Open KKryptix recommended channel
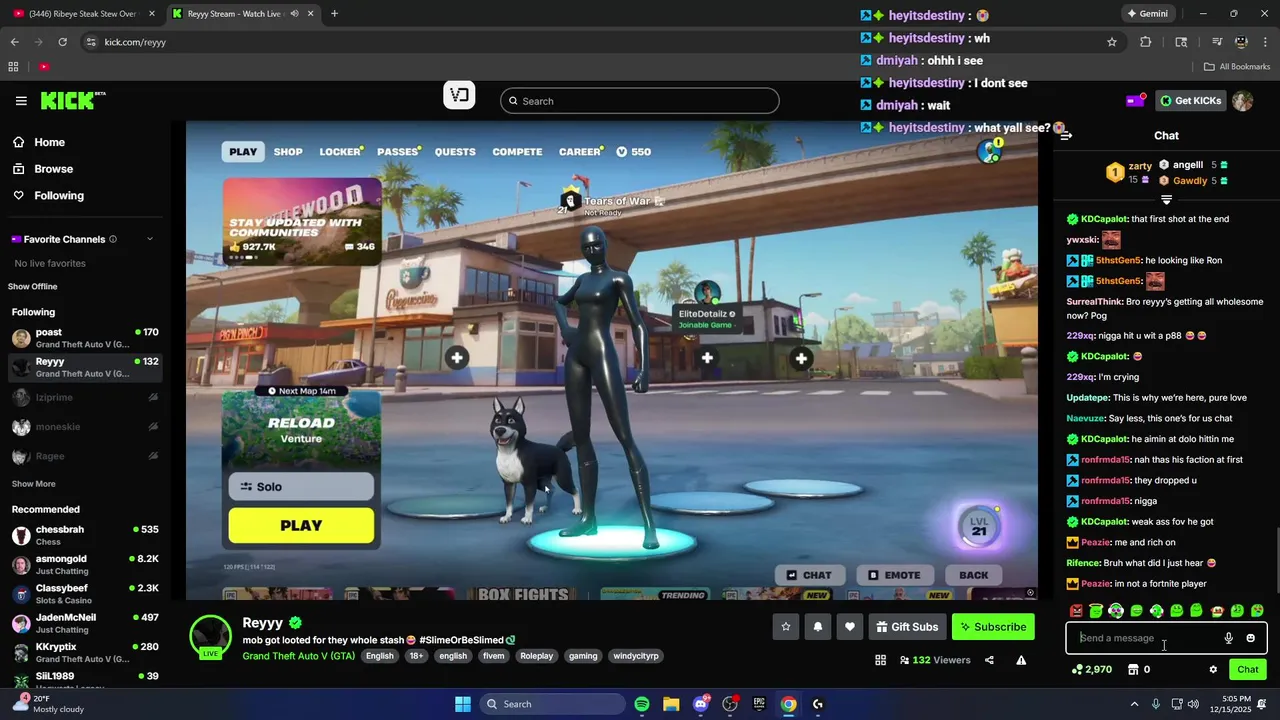Screen dimensions: 1280x720 point(85,653)
